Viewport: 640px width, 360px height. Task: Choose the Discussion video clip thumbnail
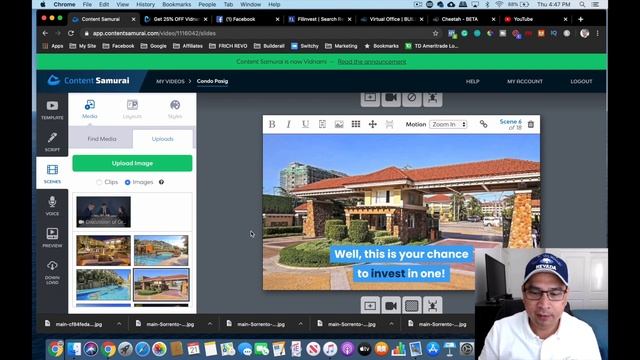pos(103,212)
